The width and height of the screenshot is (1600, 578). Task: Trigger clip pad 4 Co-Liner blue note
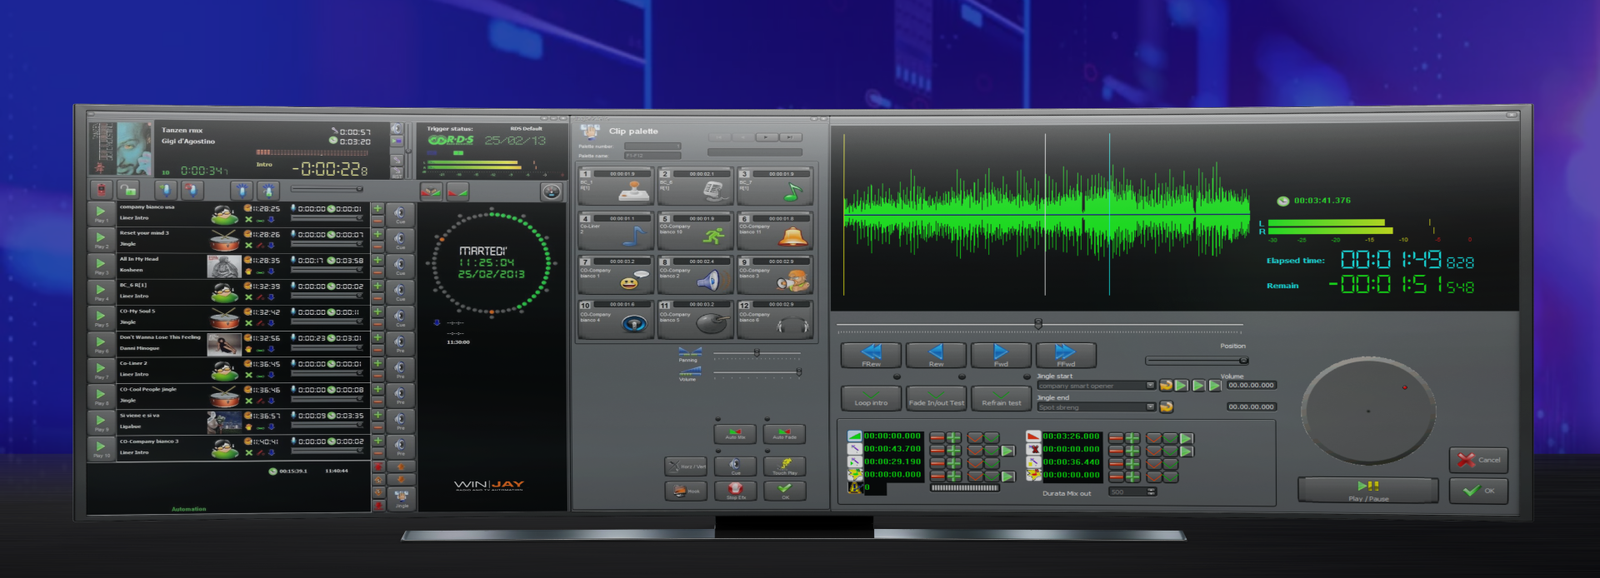pyautogui.click(x=616, y=231)
